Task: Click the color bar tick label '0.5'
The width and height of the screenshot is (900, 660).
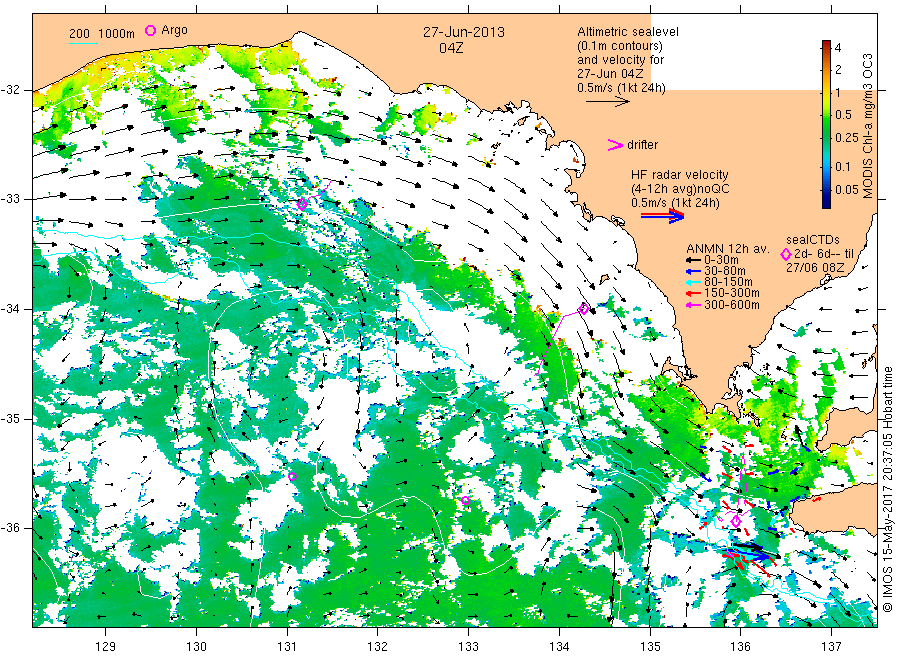Action: click(x=844, y=115)
